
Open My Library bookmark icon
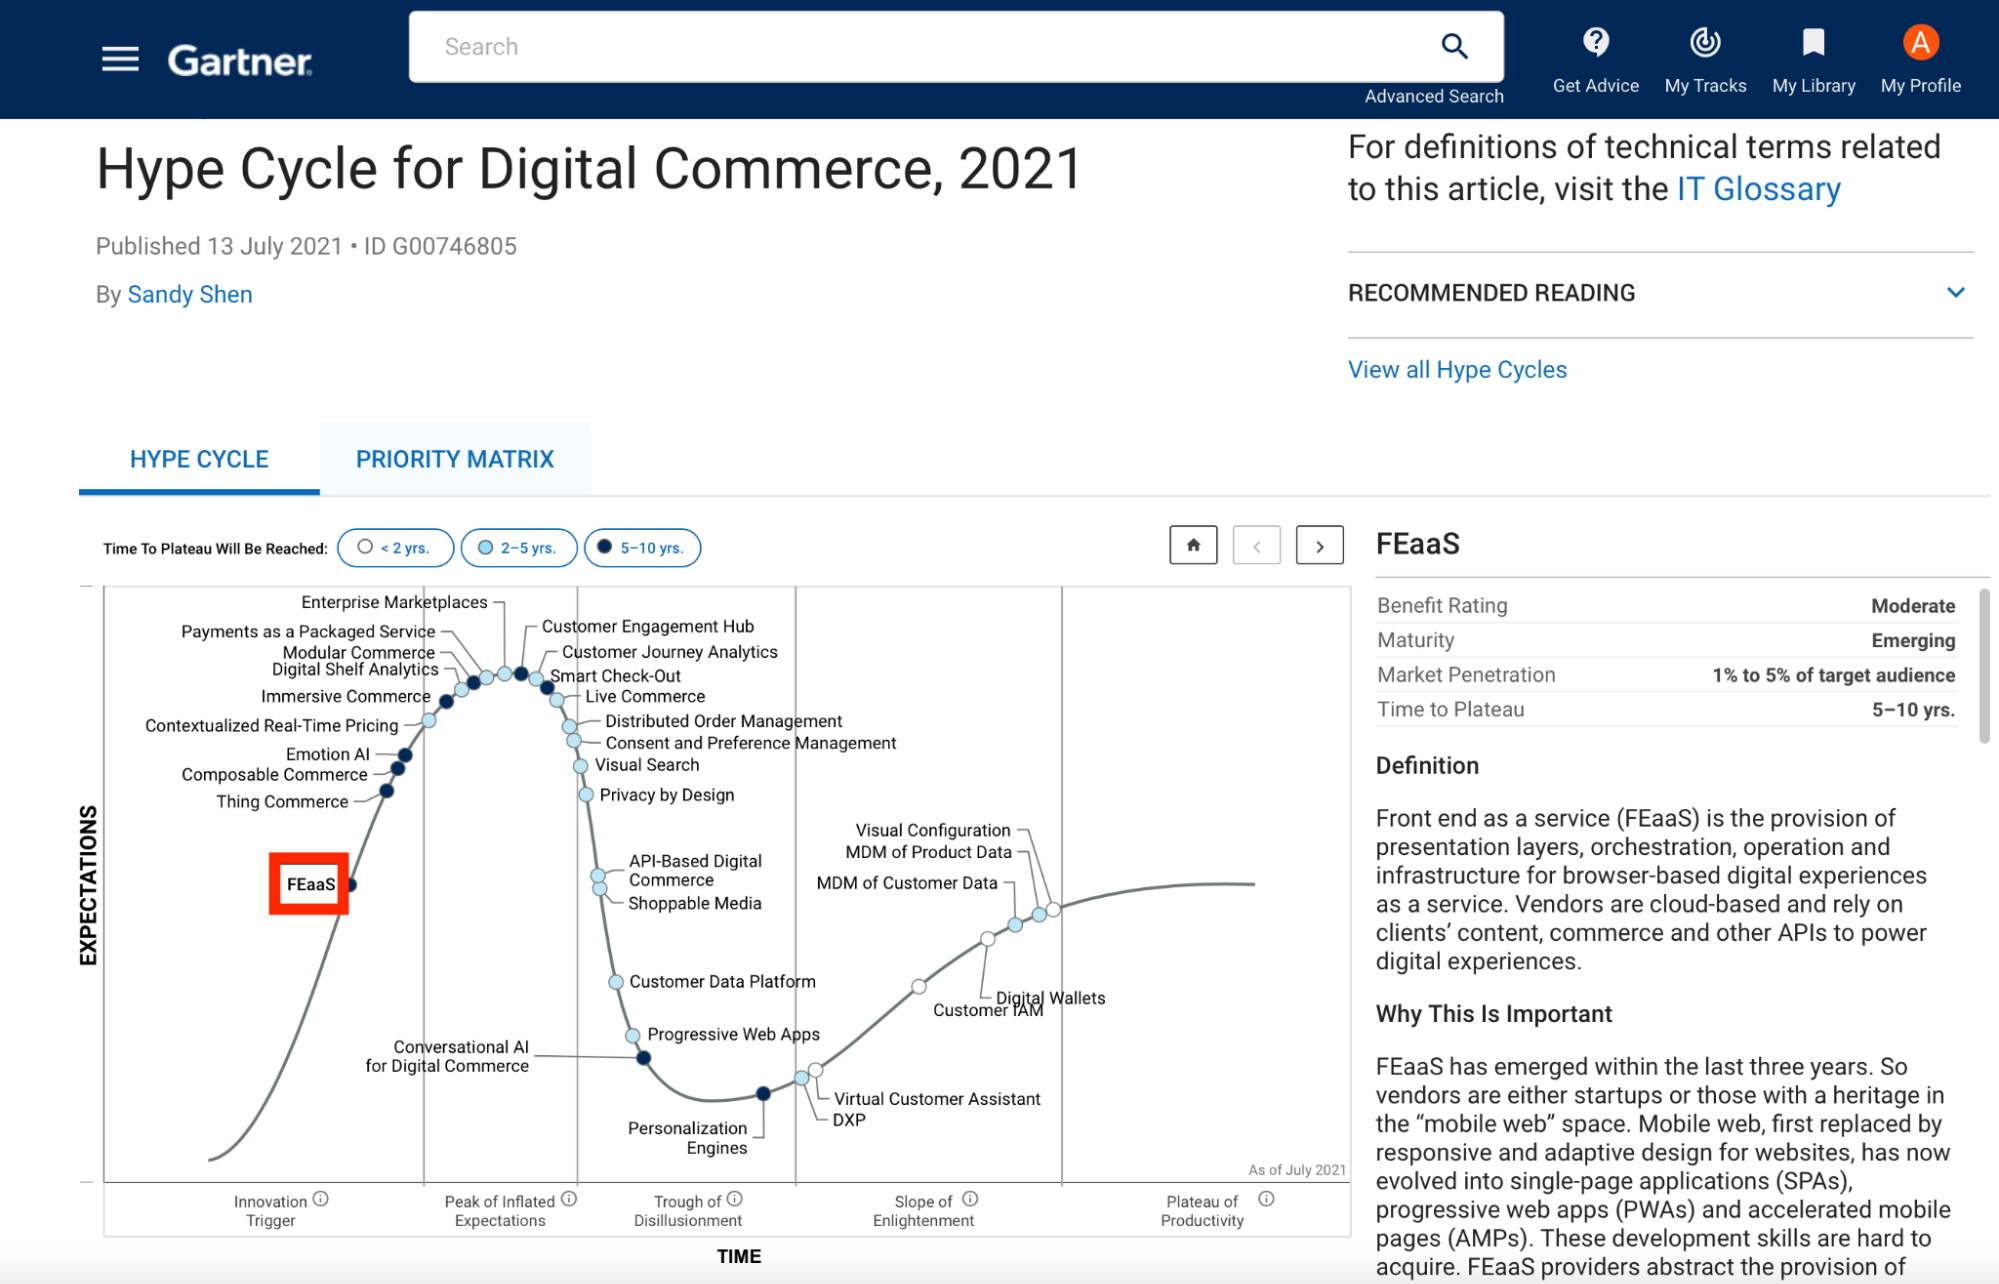coord(1813,42)
